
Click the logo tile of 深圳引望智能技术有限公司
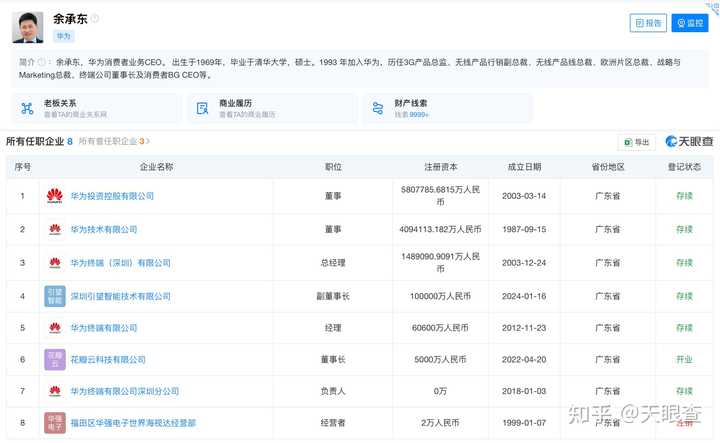55,296
